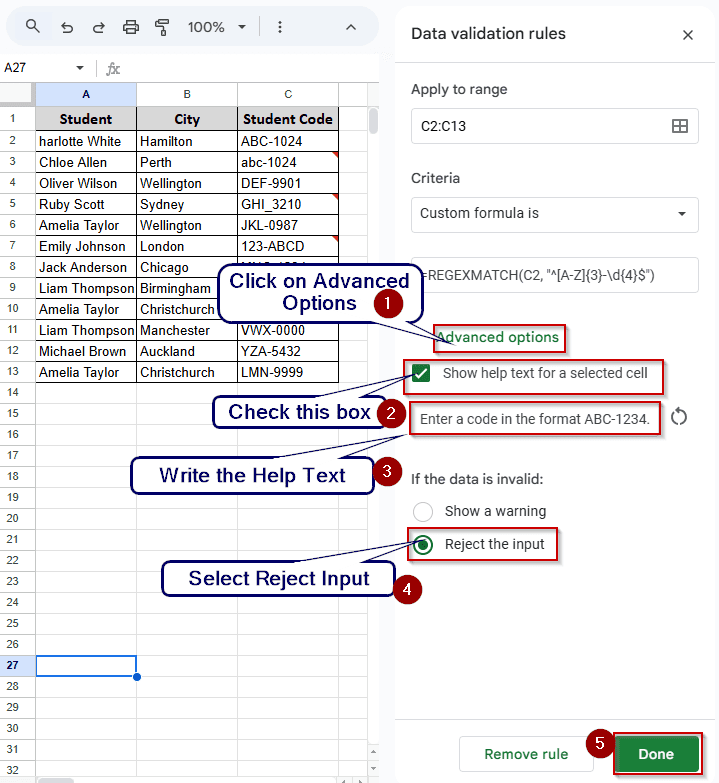Viewport: 719px width, 783px height.
Task: Click cell containing LMN-9999
Action: [x=288, y=372]
